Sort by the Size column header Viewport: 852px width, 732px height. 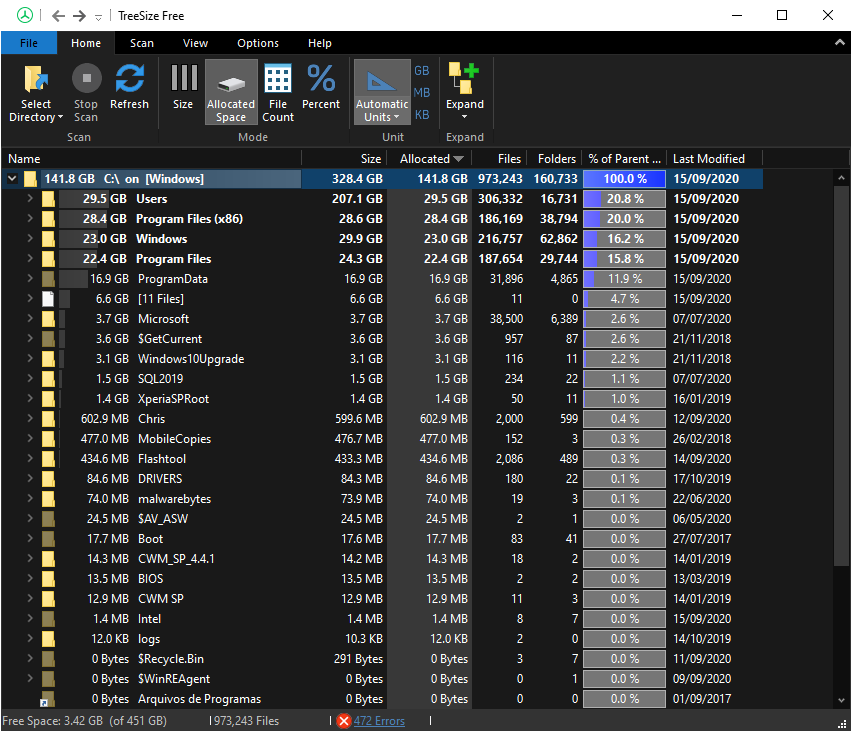click(x=344, y=159)
